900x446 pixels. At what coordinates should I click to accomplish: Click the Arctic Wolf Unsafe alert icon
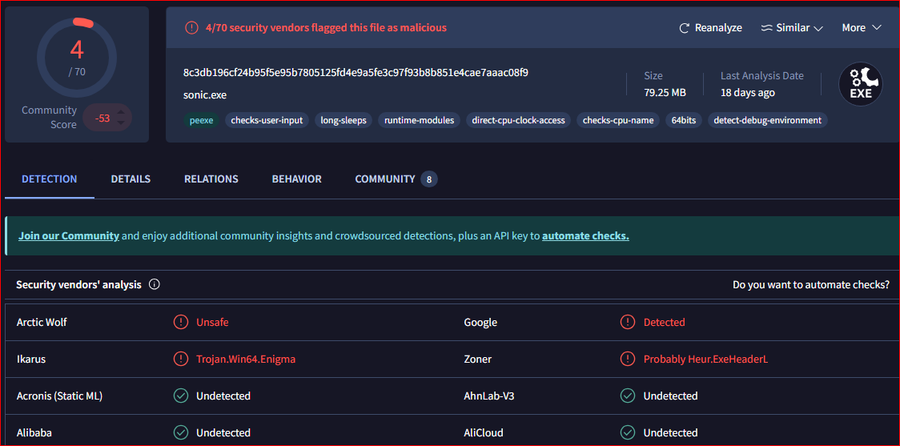coord(180,322)
